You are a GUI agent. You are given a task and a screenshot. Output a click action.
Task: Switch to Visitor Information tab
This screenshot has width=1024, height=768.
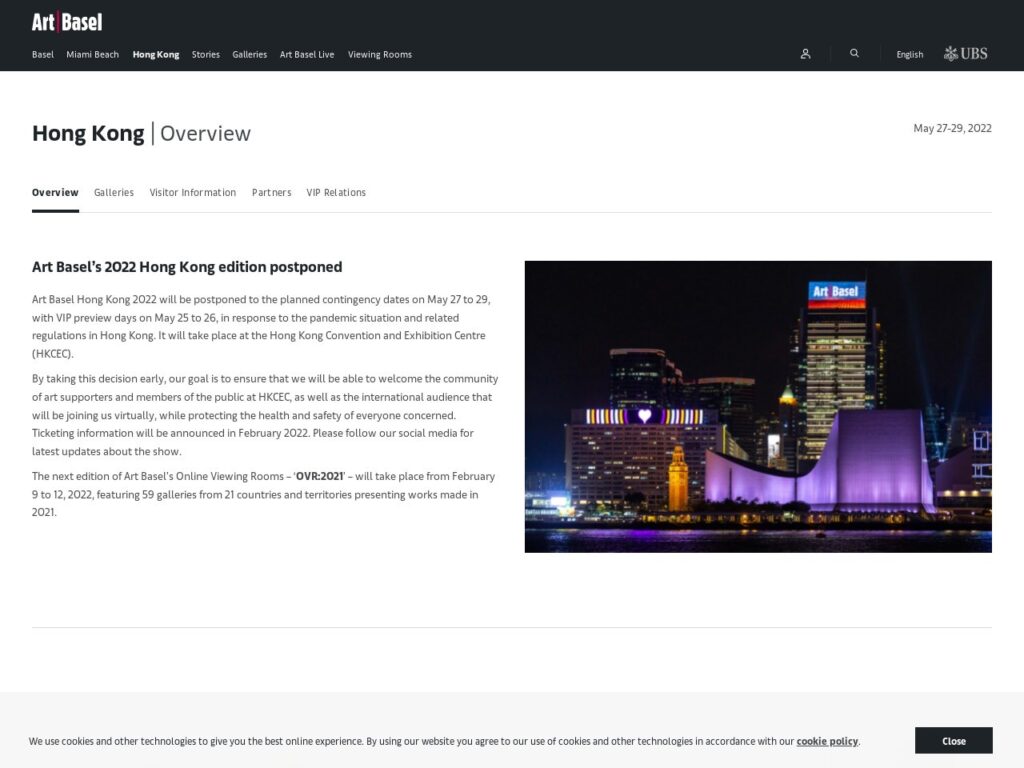pos(193,193)
